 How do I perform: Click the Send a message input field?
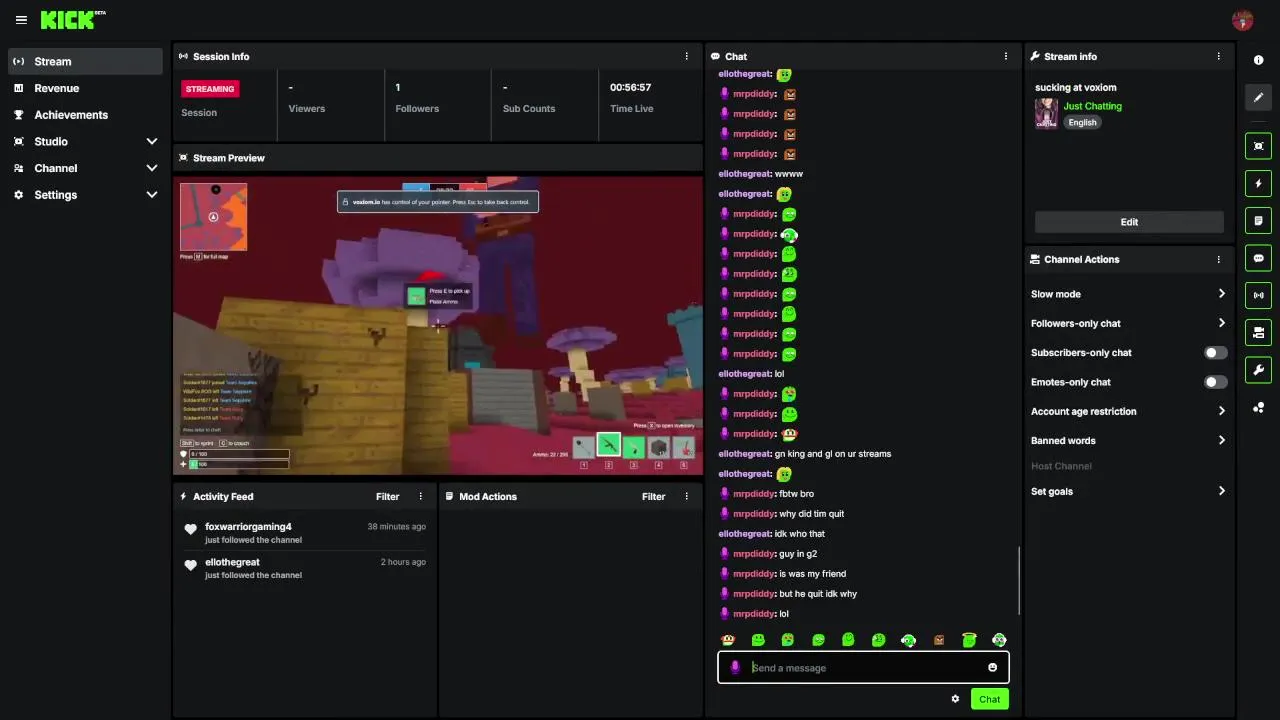coord(863,668)
